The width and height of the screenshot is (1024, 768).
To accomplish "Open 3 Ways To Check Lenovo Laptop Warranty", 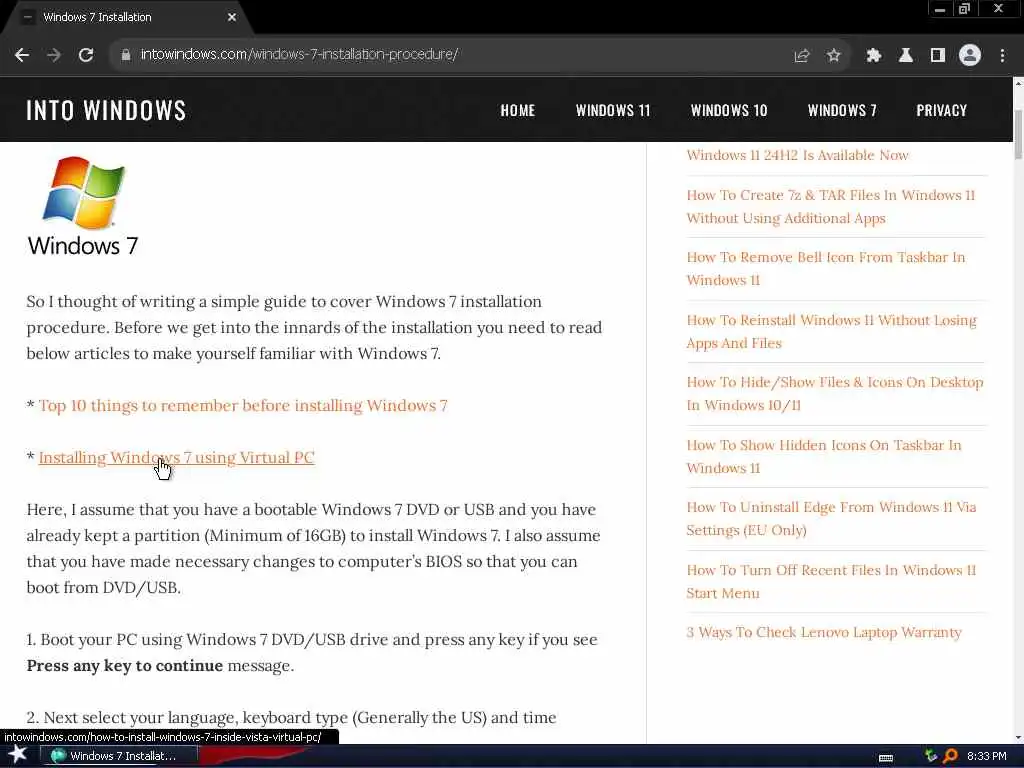I will (824, 632).
